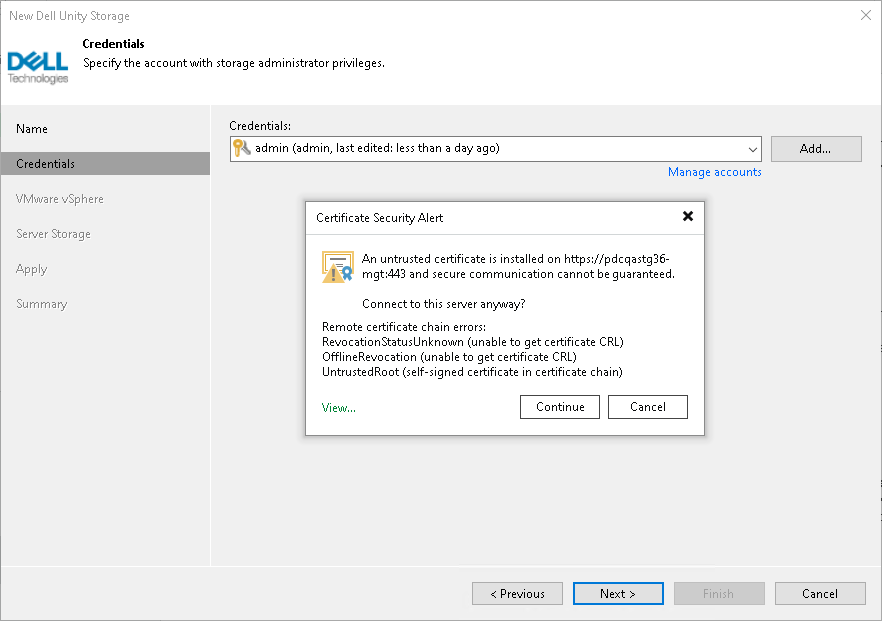Click the UntrustedRoot error line

[472, 372]
